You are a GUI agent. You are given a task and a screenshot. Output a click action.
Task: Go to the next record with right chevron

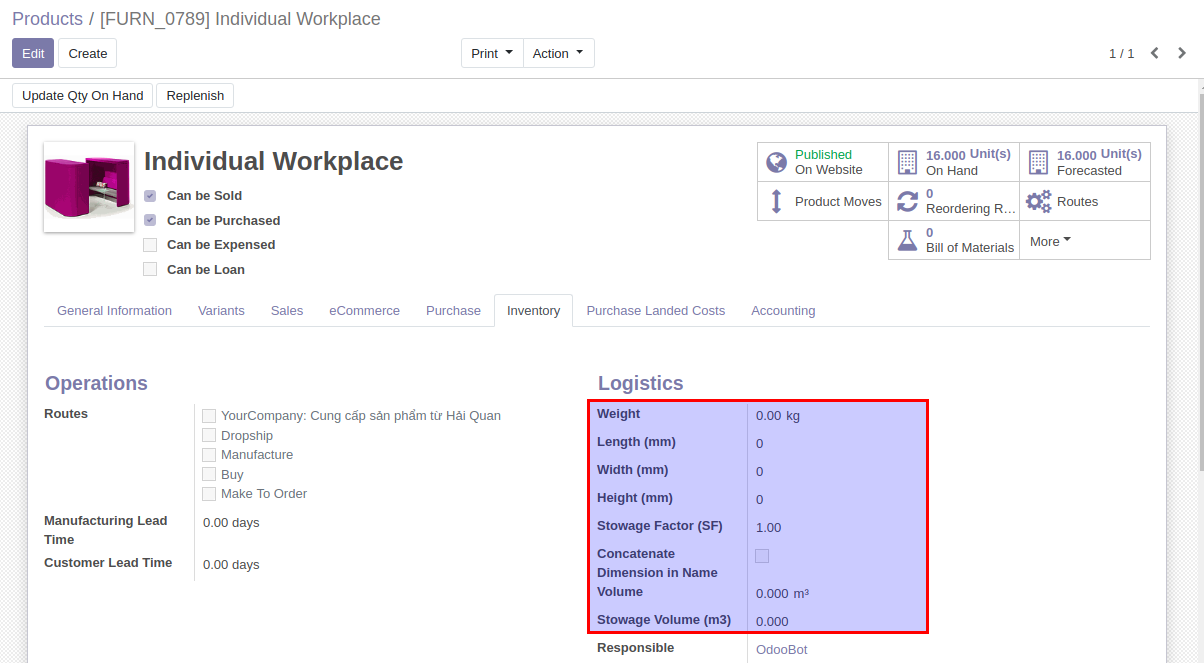[1182, 53]
